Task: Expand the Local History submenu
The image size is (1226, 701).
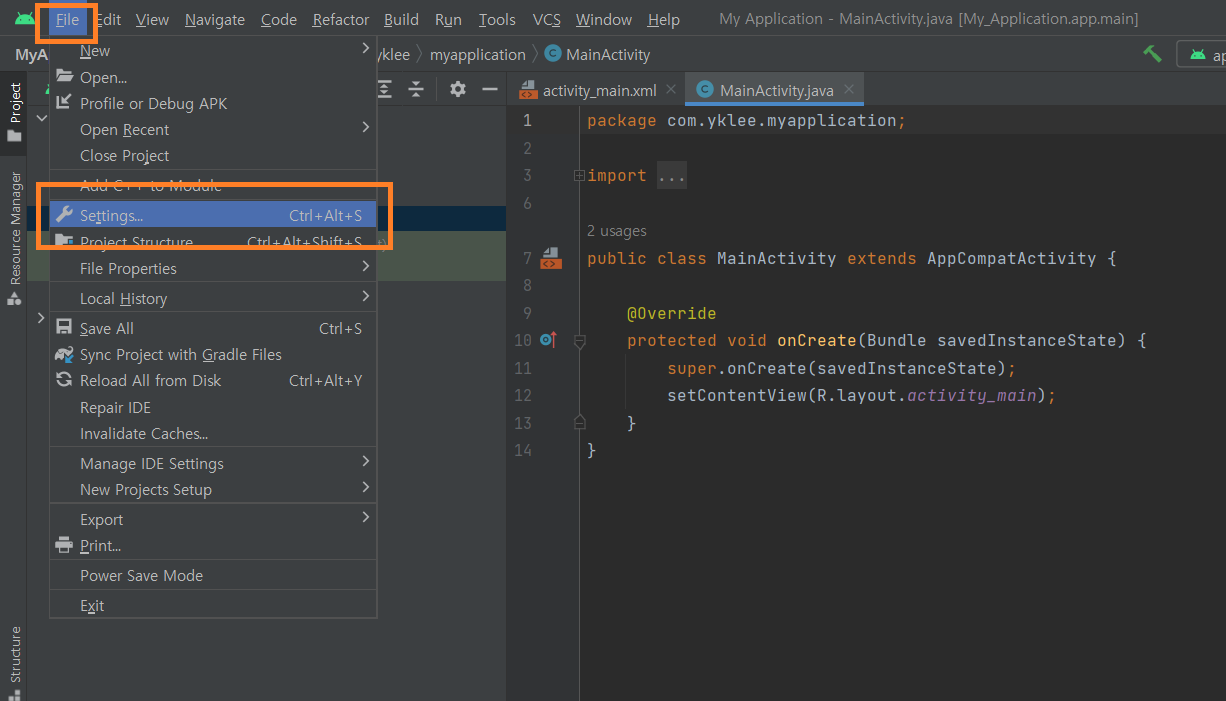Action: (x=366, y=296)
